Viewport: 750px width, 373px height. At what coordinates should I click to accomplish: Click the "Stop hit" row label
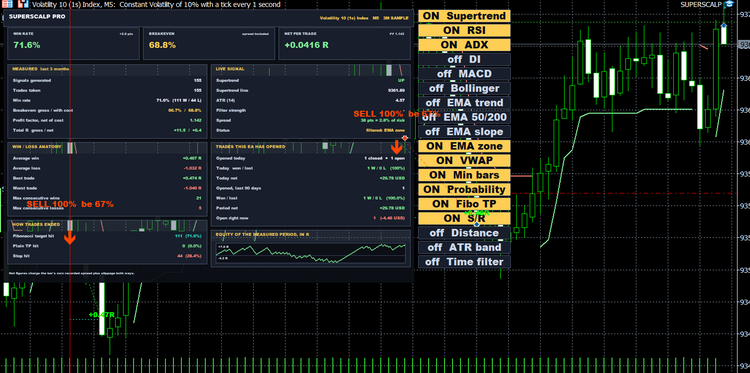pyautogui.click(x=22, y=256)
